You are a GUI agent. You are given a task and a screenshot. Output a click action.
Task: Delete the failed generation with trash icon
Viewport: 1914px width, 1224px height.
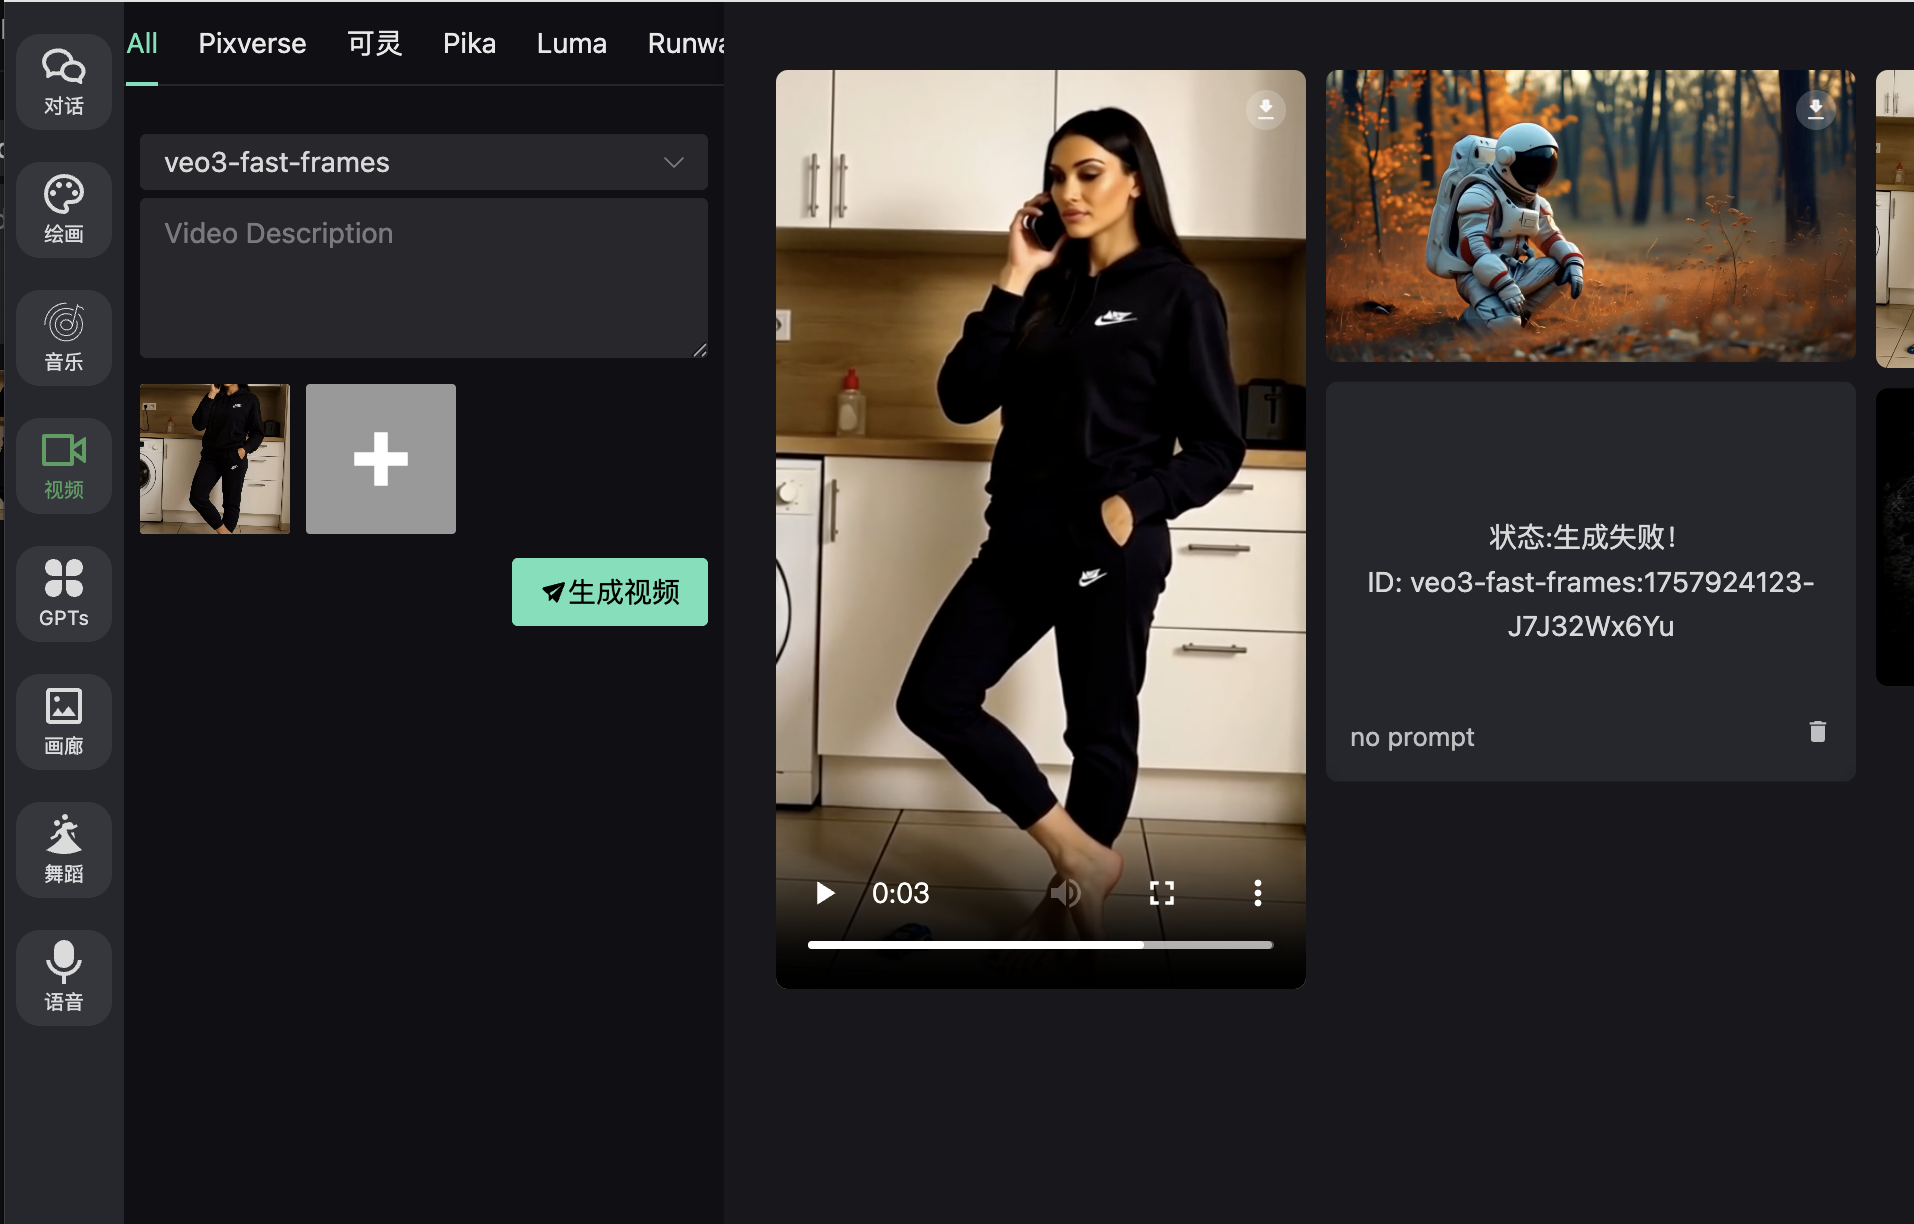(1817, 732)
